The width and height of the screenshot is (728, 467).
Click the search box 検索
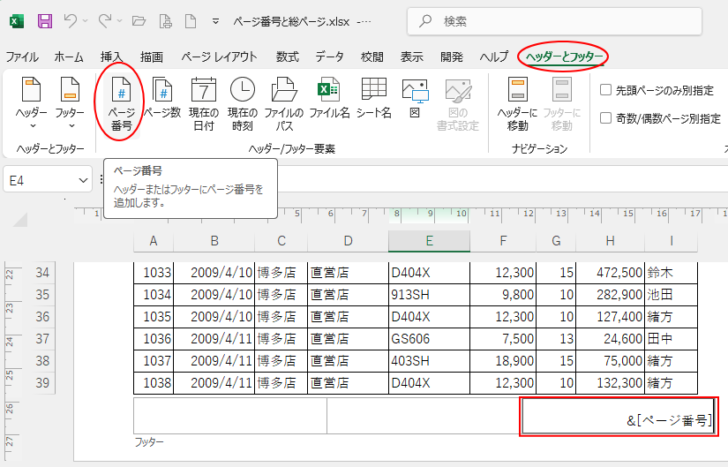554,21
